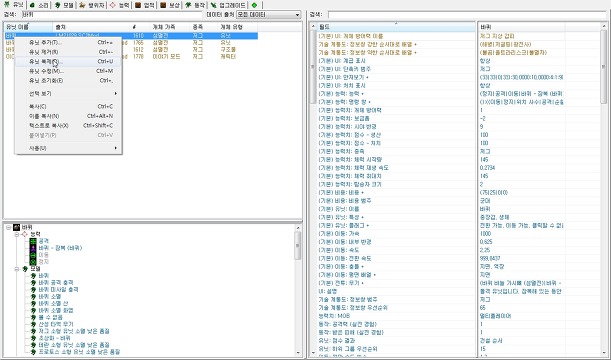Select the 바퀴 소멸 model tree row

coord(49,296)
